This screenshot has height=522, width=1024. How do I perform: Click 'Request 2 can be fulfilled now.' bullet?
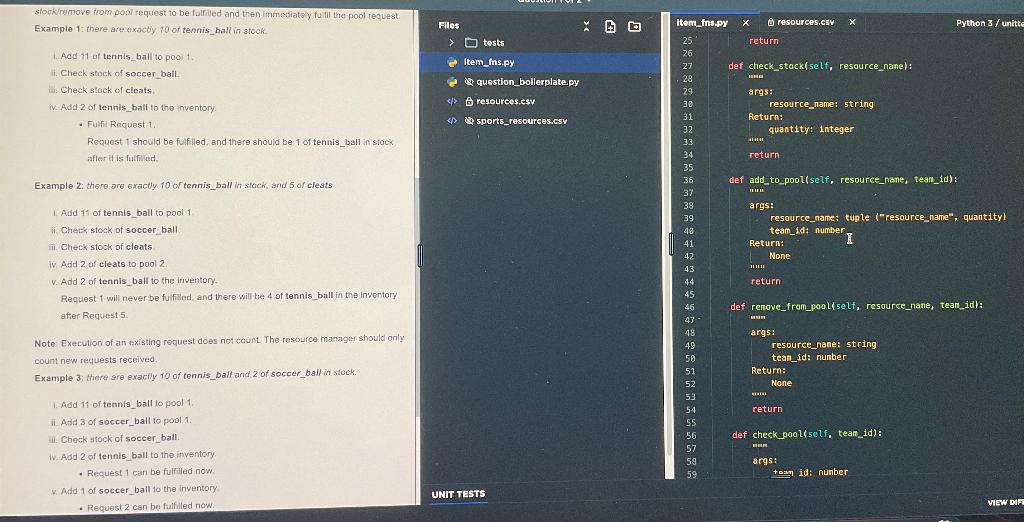click(150, 506)
